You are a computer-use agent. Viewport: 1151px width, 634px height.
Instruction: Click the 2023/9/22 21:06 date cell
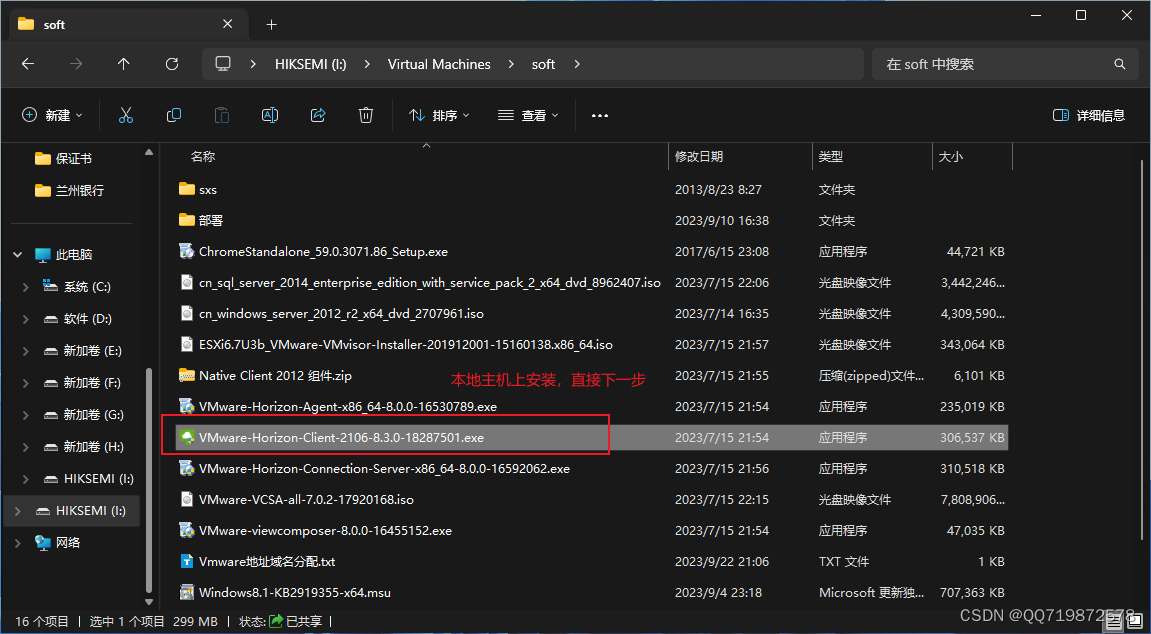tap(722, 561)
